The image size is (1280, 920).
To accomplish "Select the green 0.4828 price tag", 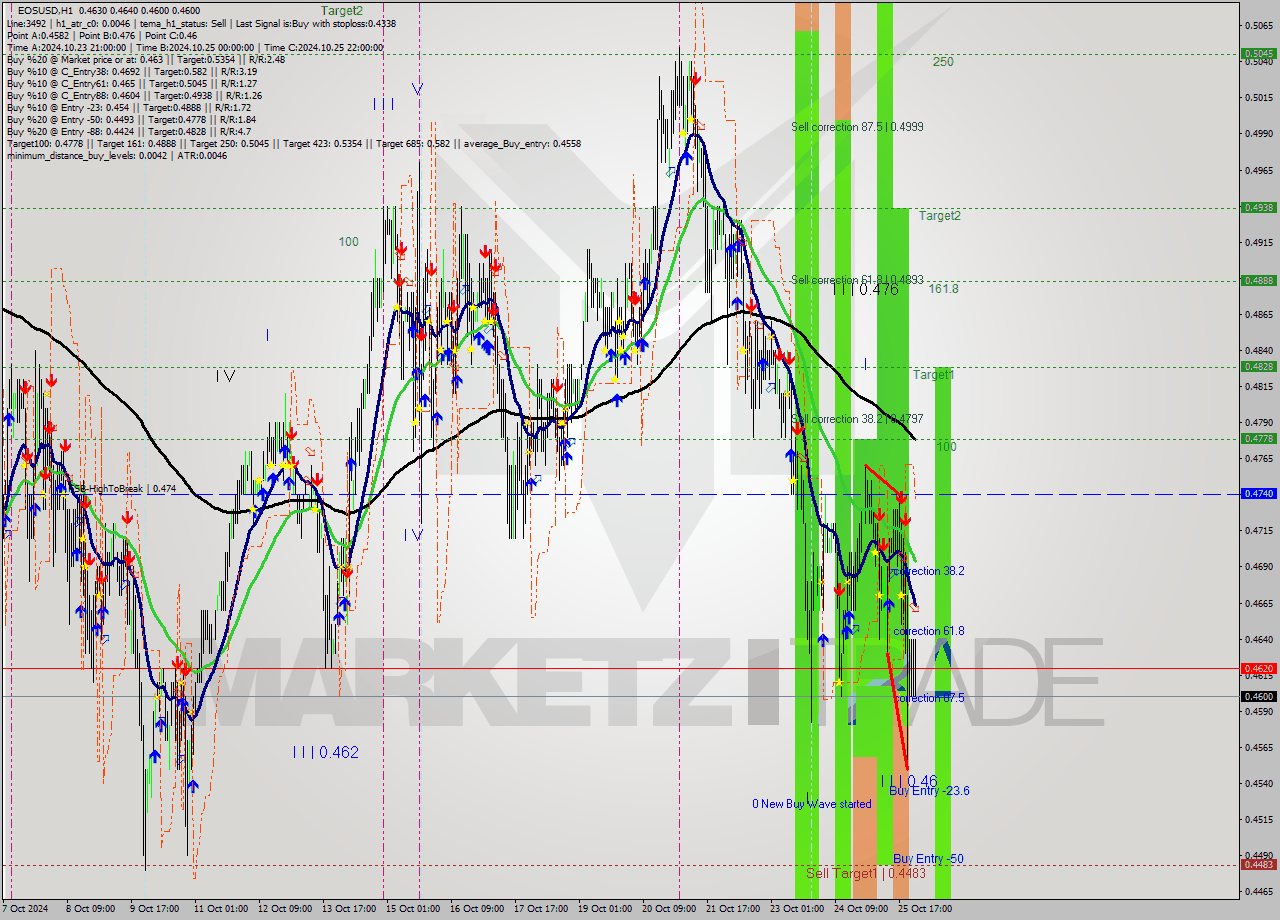I will point(1257,367).
